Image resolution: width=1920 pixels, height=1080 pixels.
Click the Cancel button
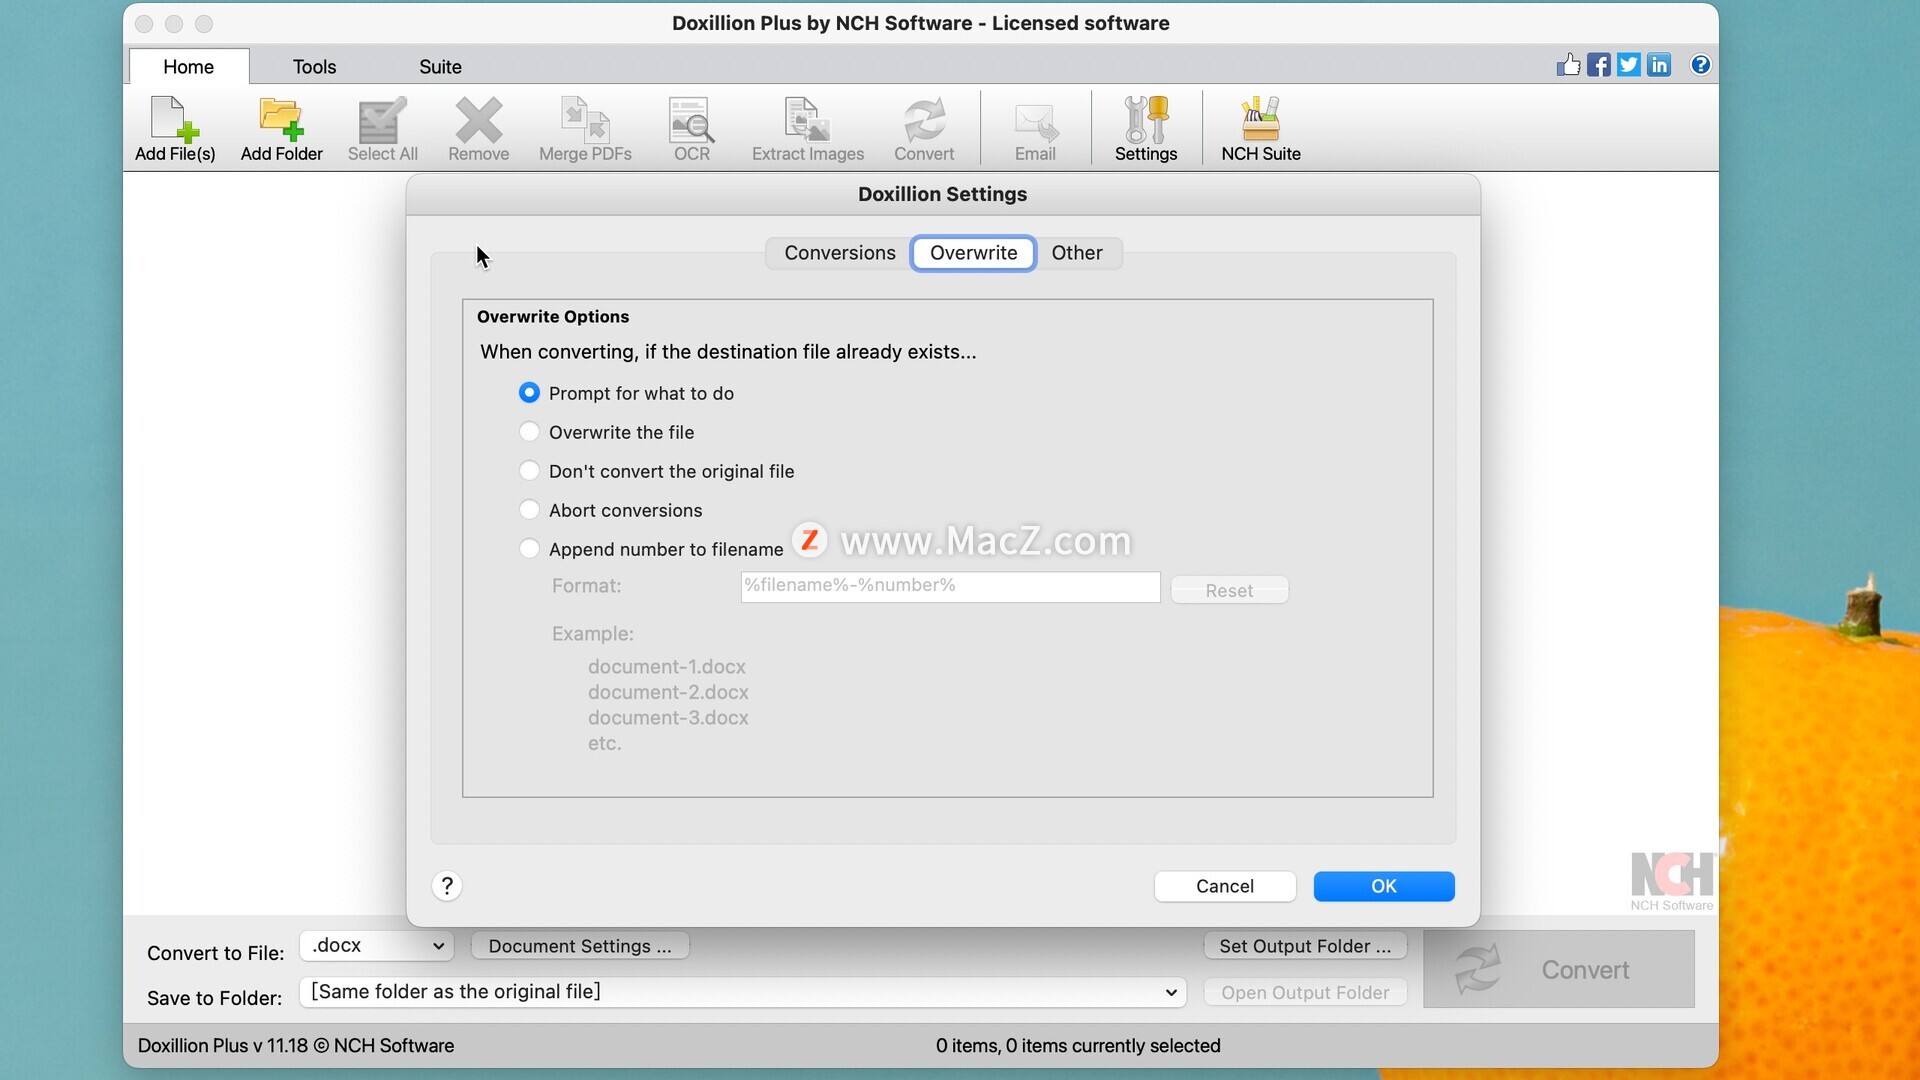coord(1225,886)
